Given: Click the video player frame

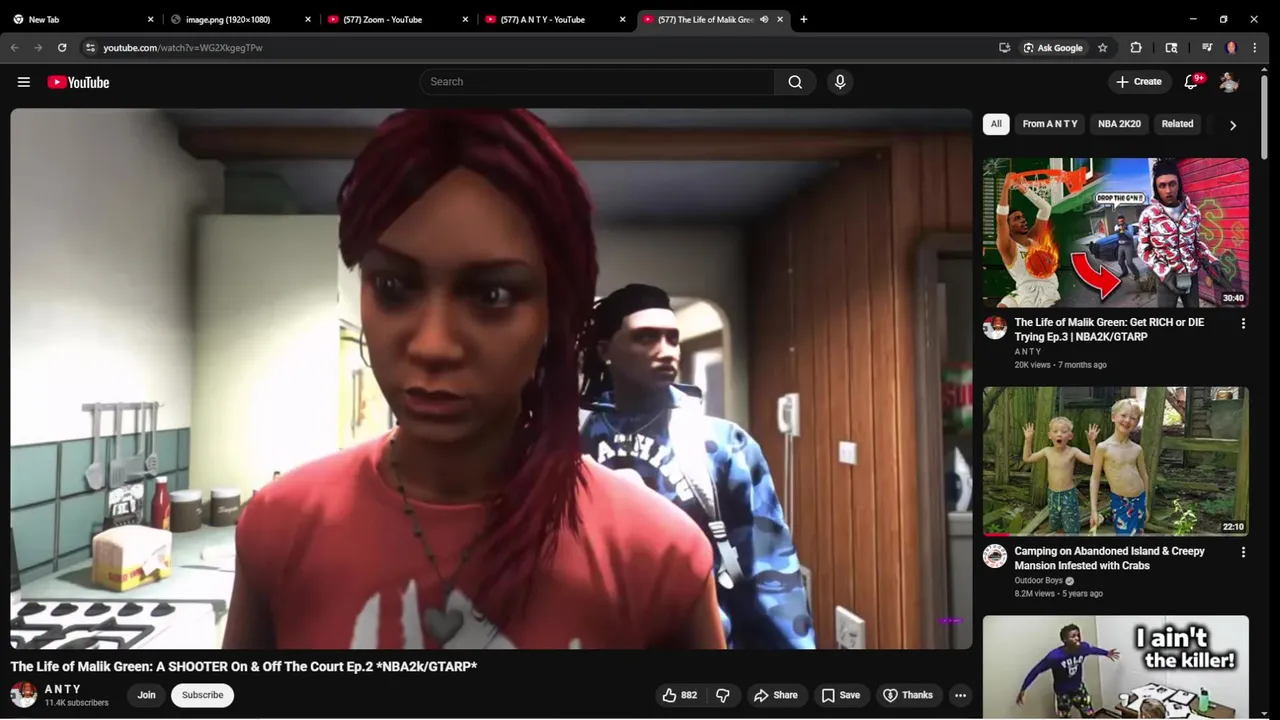Looking at the screenshot, I should coord(491,378).
